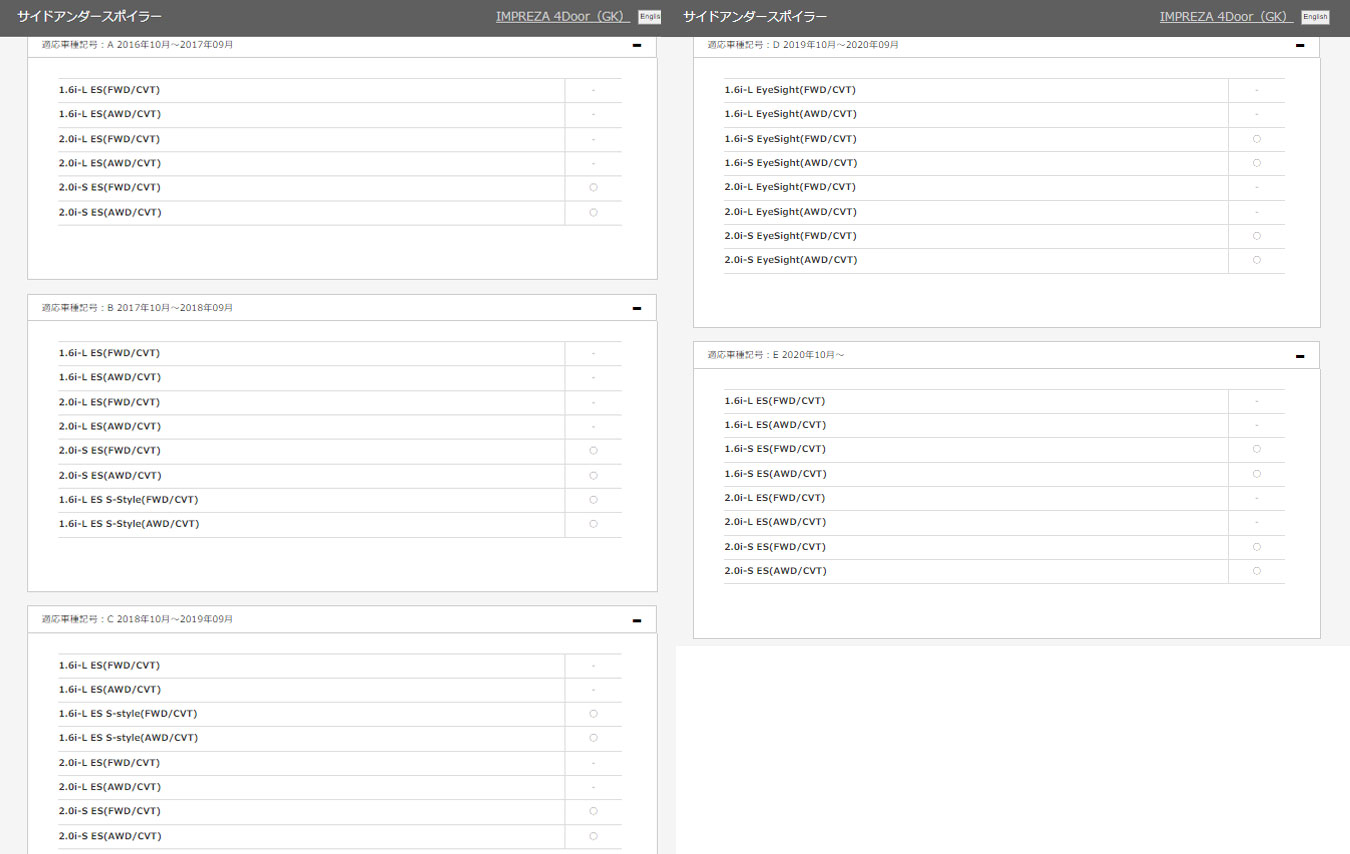This screenshot has height=854, width=1350.
Task: Click circle for 1.6i-L ES S-style(AWD/CVT) in section C
Action: (593, 738)
